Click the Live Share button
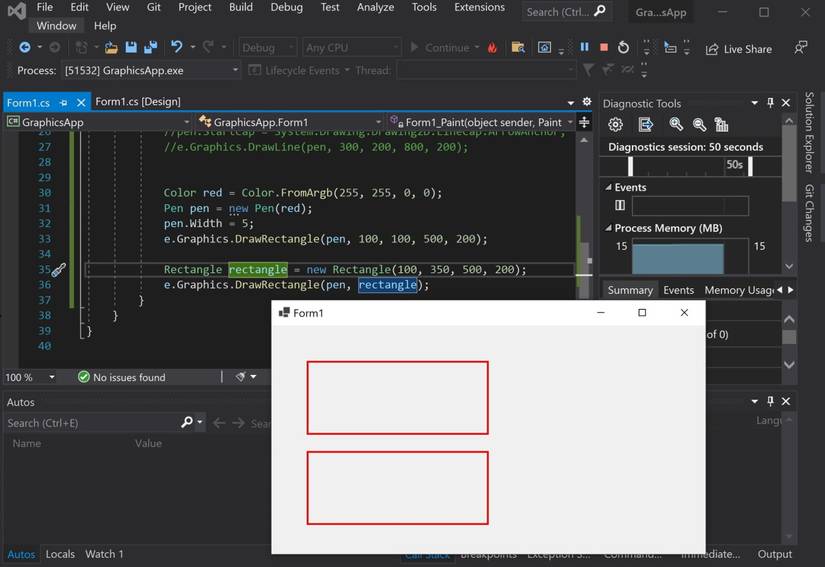 [x=739, y=49]
